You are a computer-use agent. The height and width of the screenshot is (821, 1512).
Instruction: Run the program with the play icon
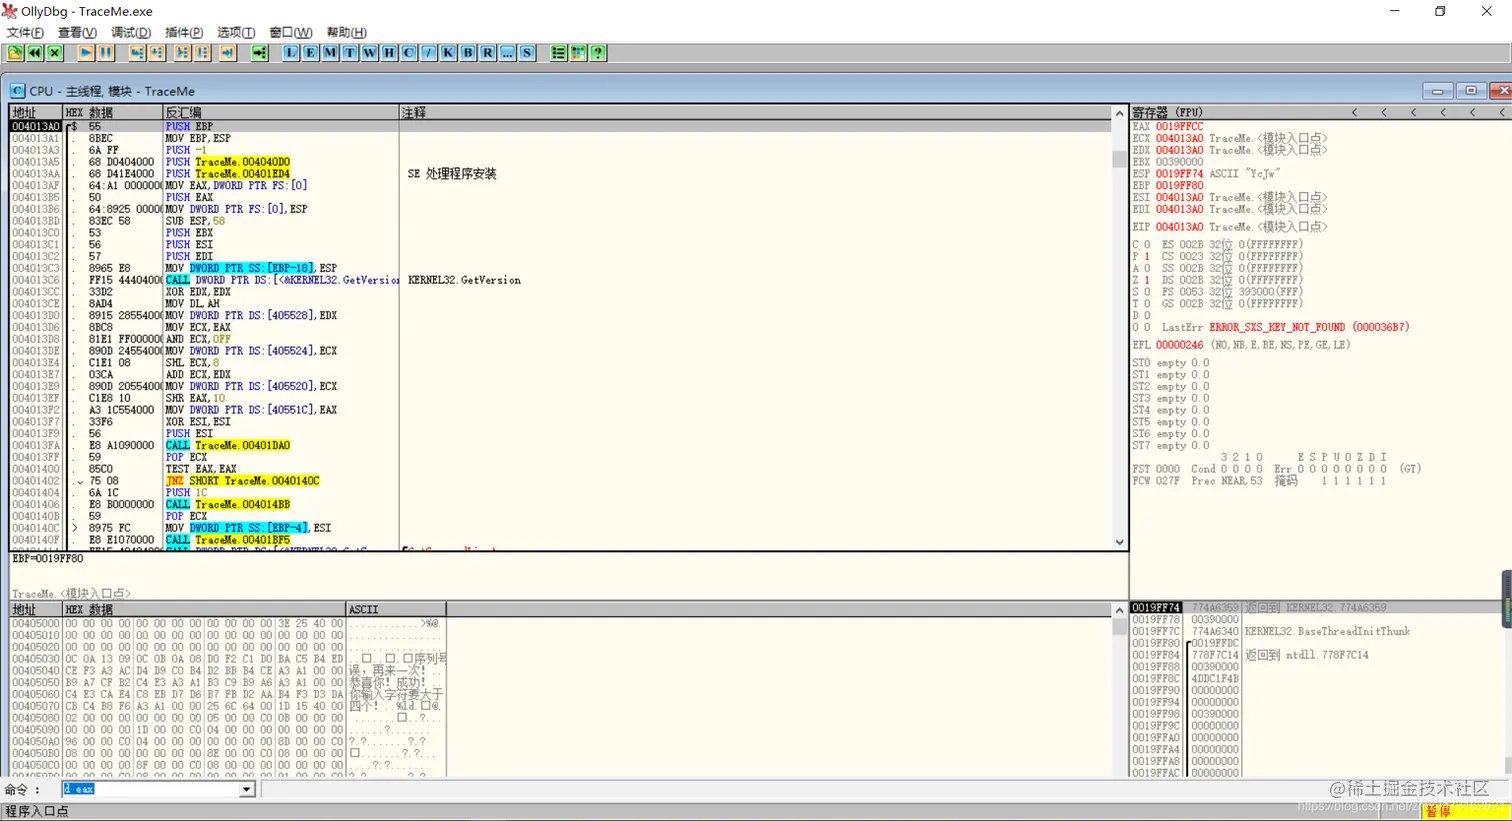click(86, 53)
